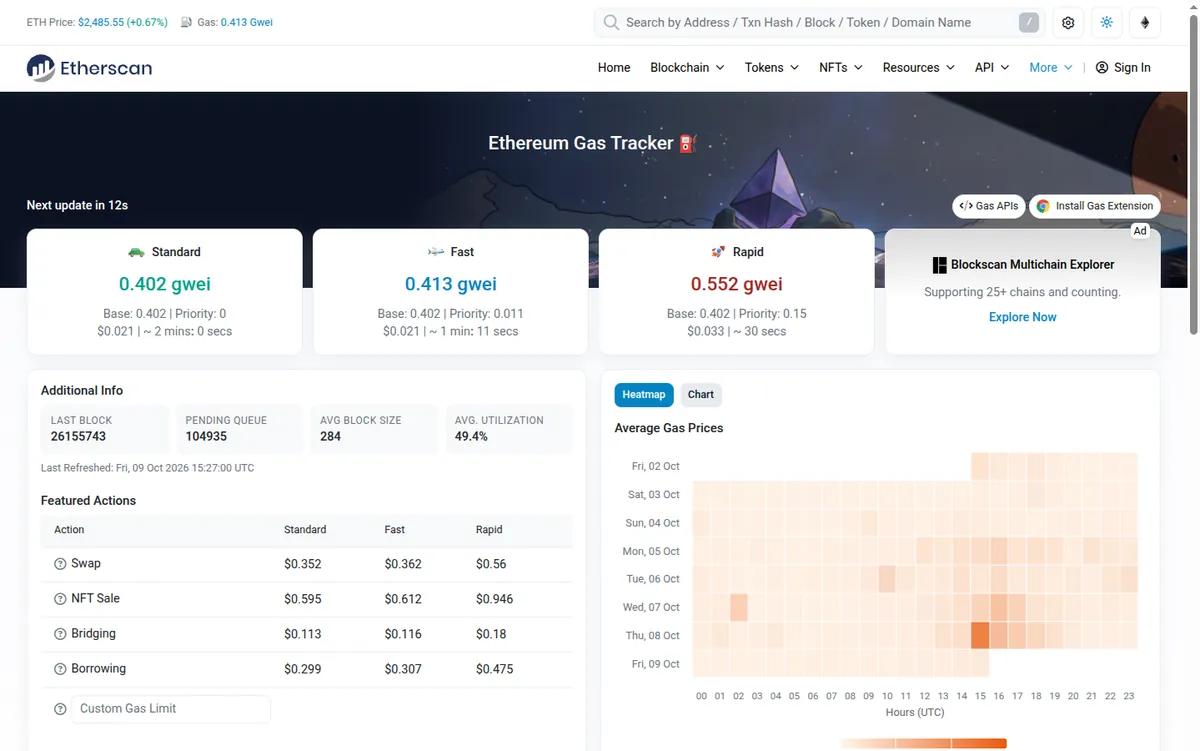The height and width of the screenshot is (751, 1200).
Task: Click the avg block size value 284
Action: click(x=330, y=437)
